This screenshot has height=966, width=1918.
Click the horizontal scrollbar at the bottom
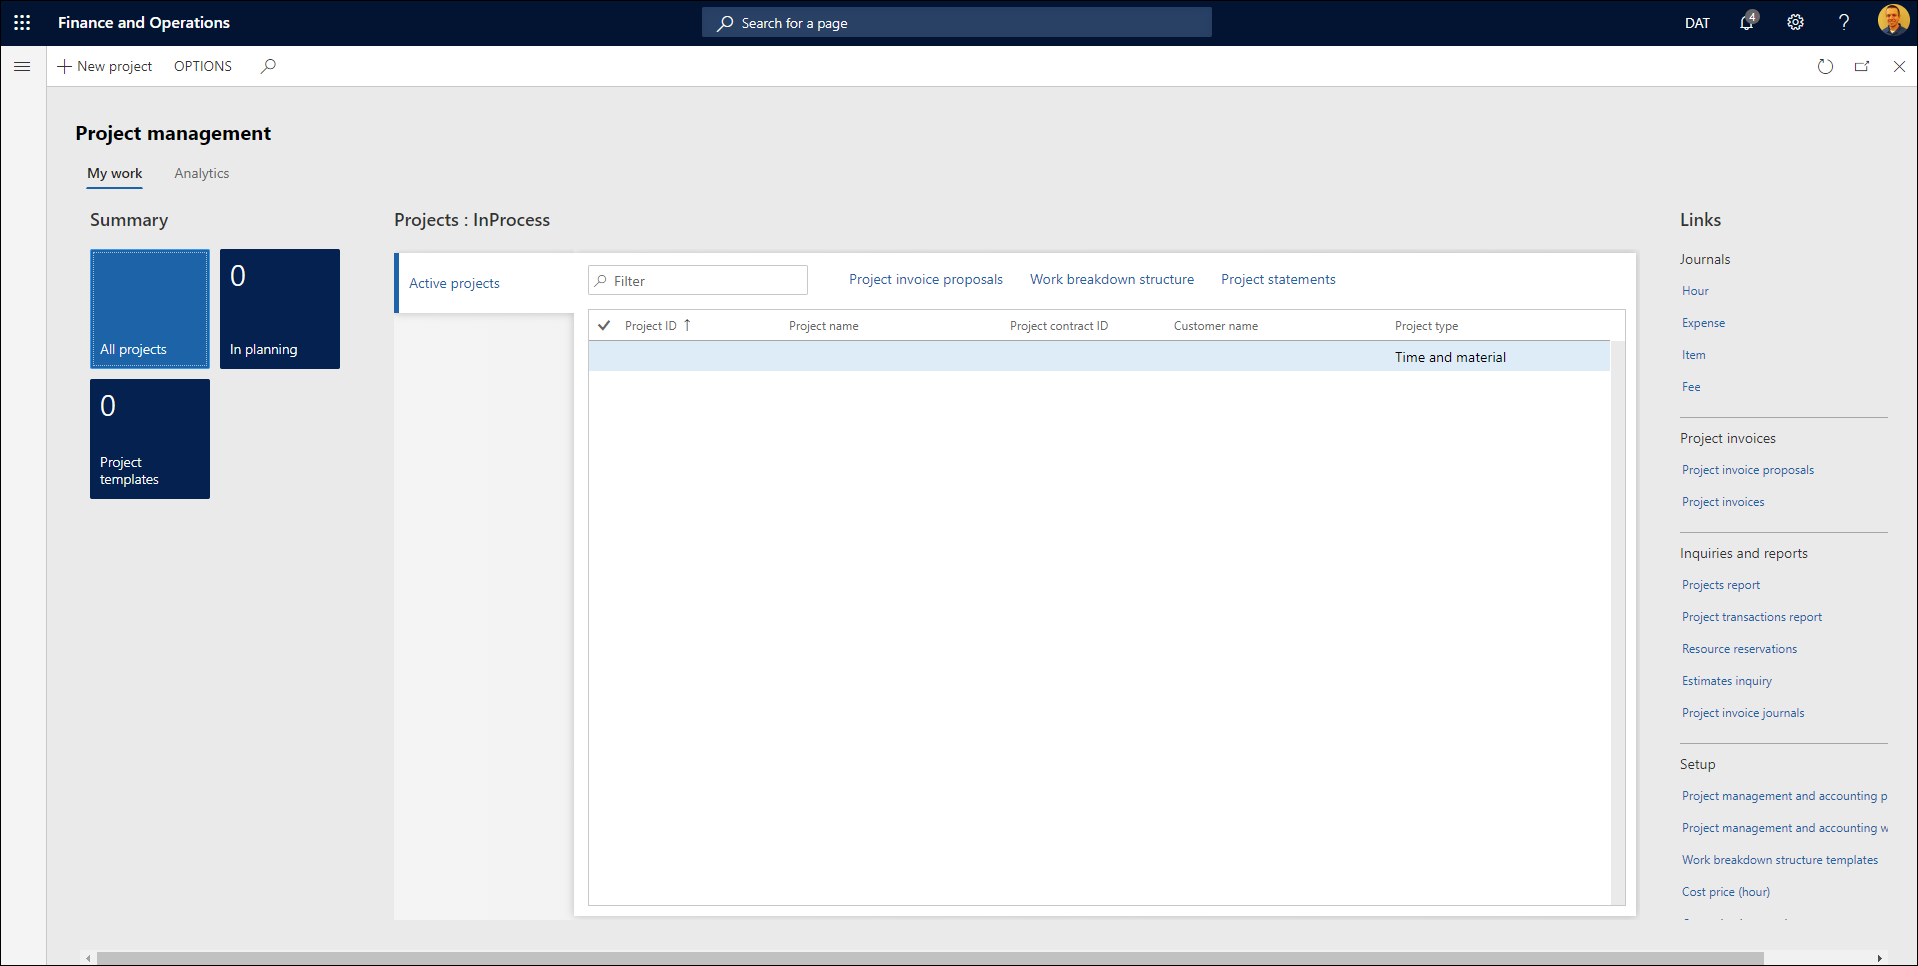930,958
